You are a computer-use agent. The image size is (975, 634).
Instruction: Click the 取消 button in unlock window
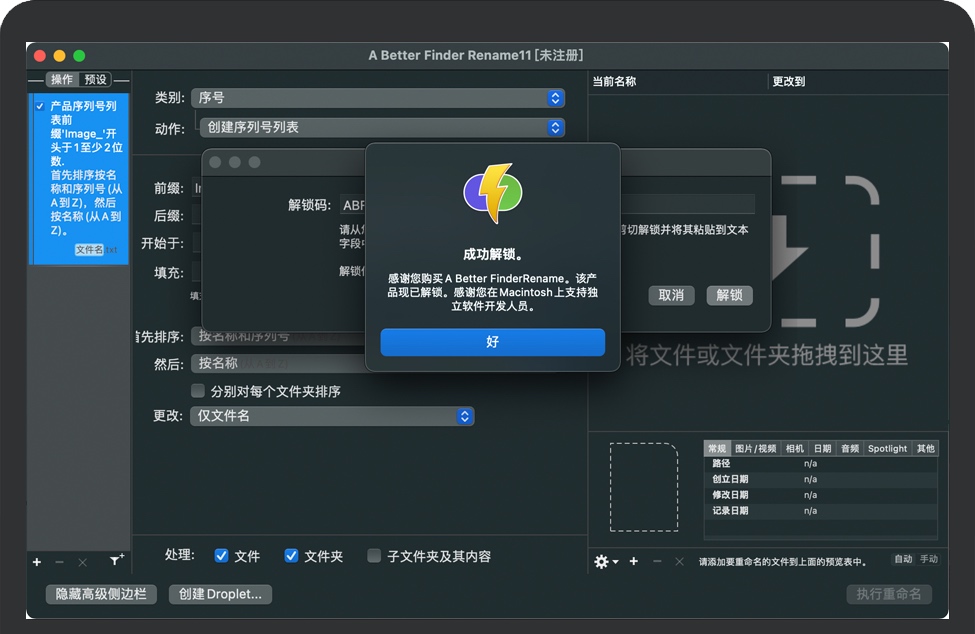[x=671, y=295]
